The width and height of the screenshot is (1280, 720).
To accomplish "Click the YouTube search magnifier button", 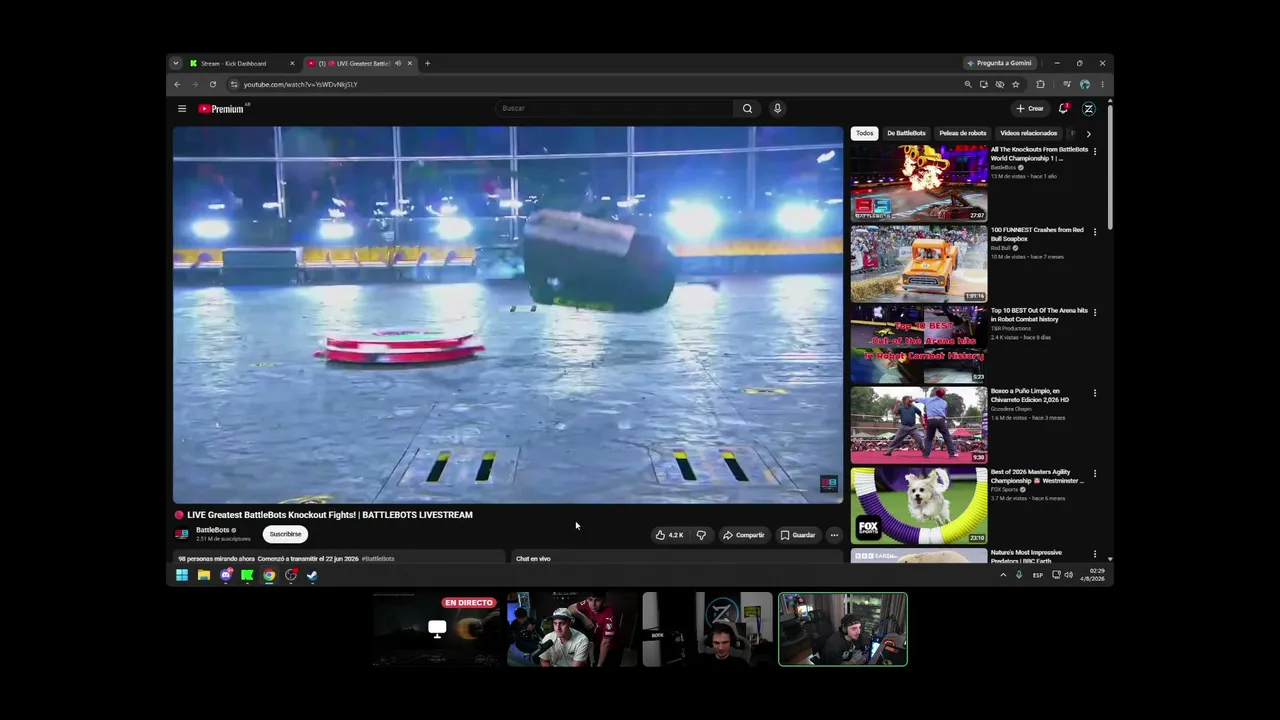I will click(x=747, y=108).
